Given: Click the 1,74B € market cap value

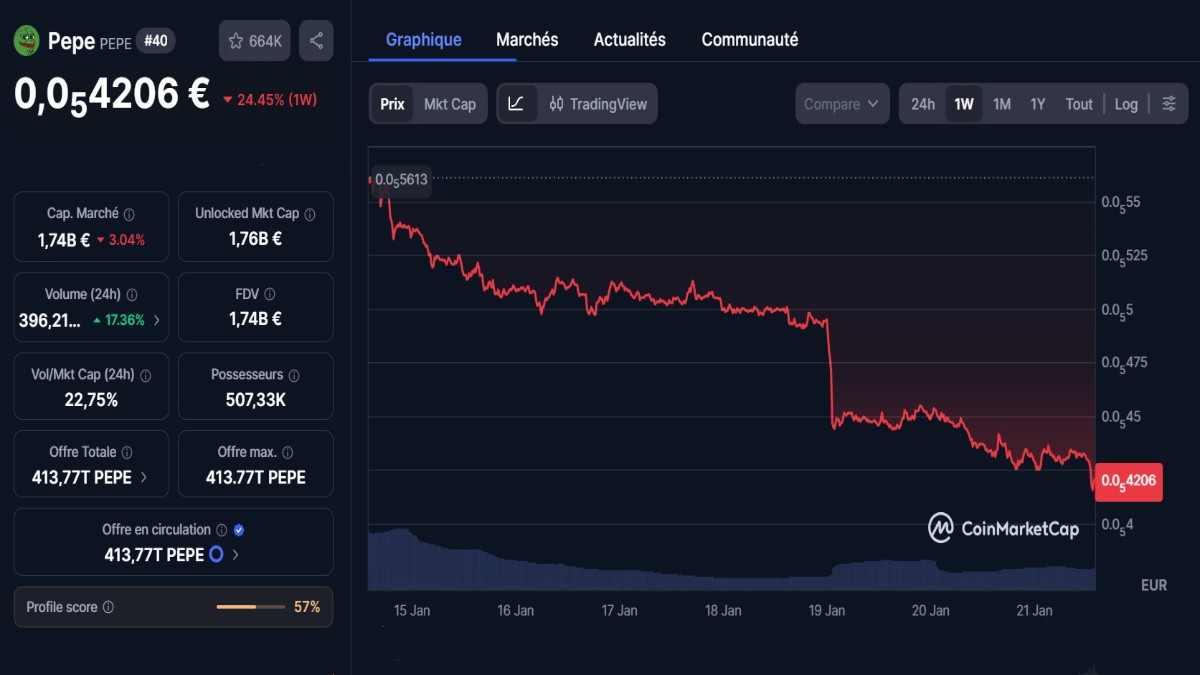Looking at the screenshot, I should point(64,240).
